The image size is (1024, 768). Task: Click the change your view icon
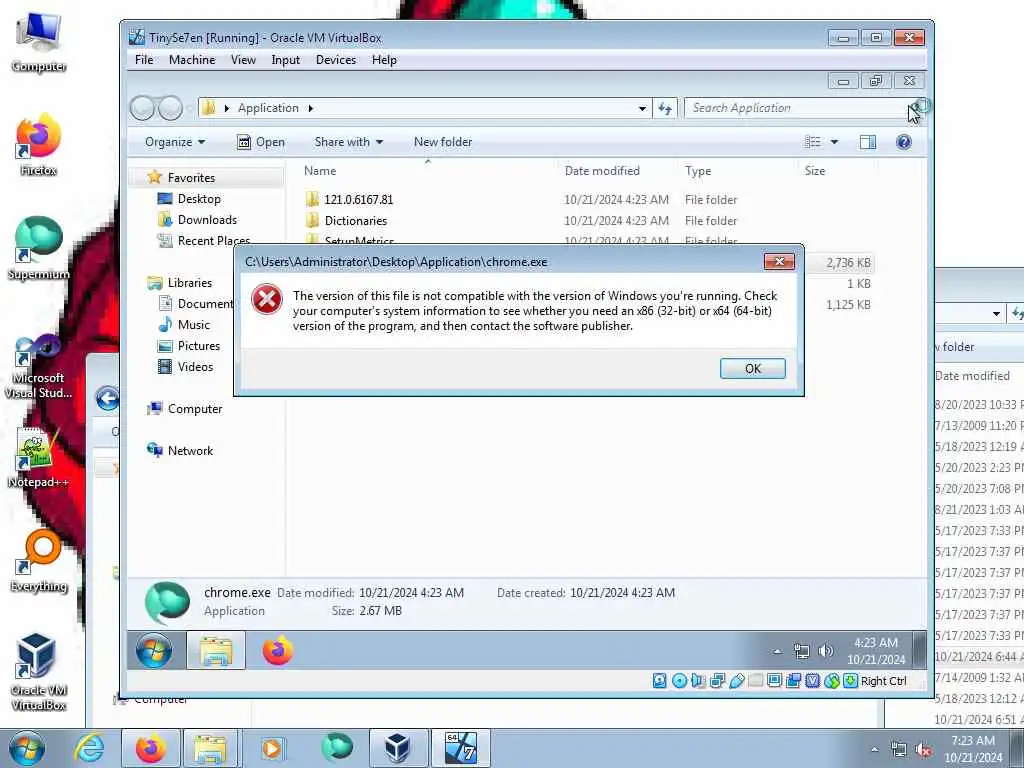[812, 142]
